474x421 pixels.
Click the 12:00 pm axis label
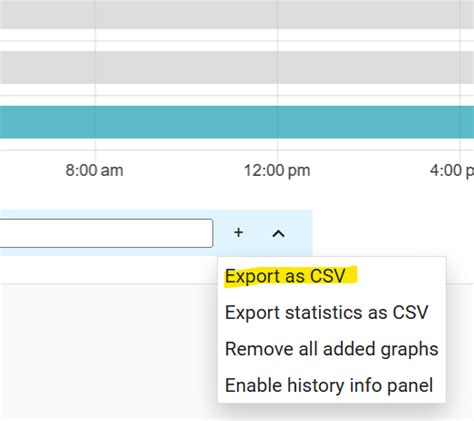[x=277, y=170]
